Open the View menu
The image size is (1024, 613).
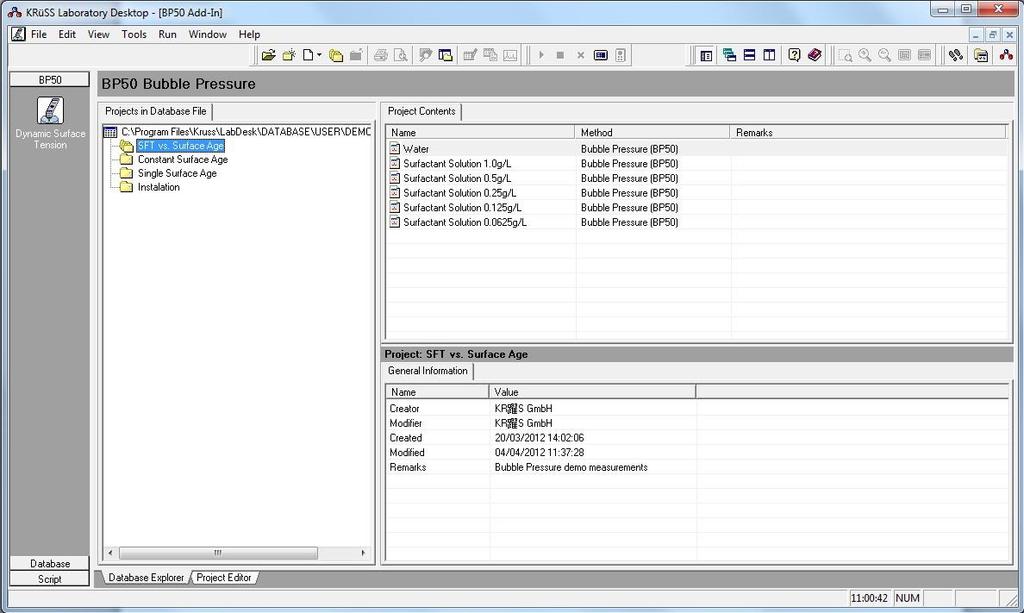pyautogui.click(x=99, y=34)
